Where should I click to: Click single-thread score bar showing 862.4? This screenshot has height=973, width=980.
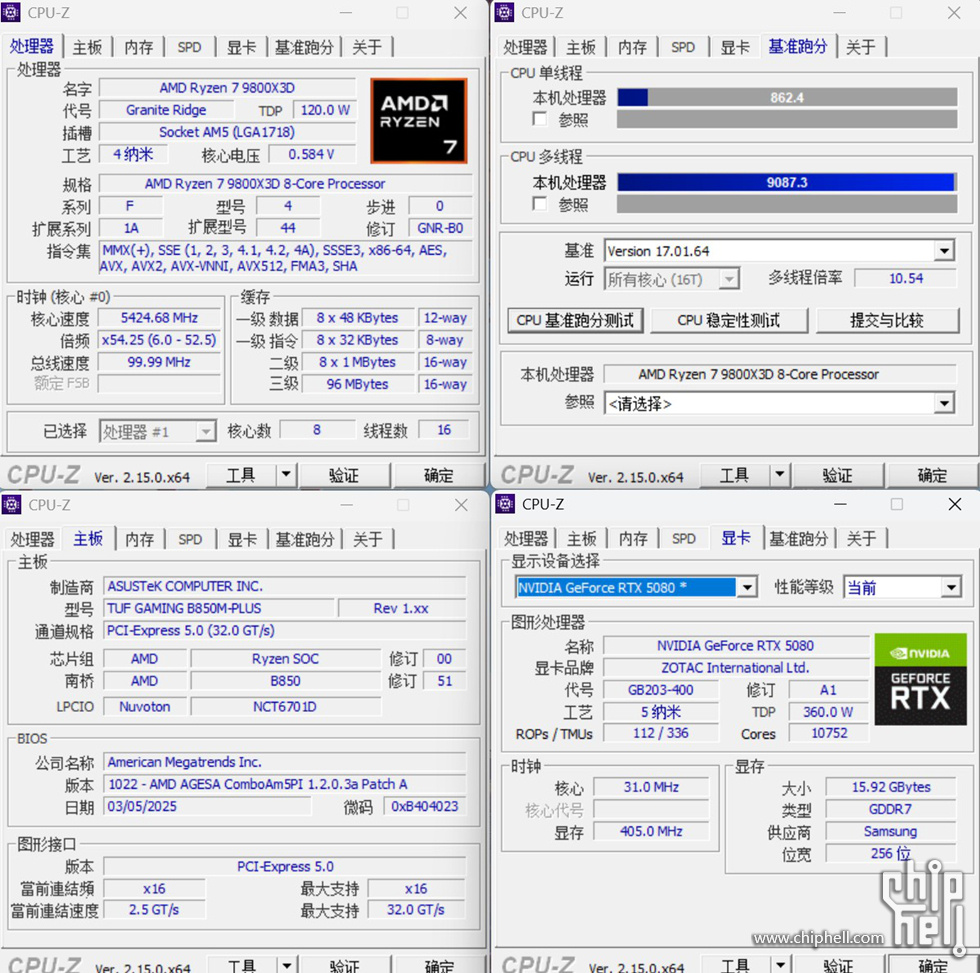point(787,97)
